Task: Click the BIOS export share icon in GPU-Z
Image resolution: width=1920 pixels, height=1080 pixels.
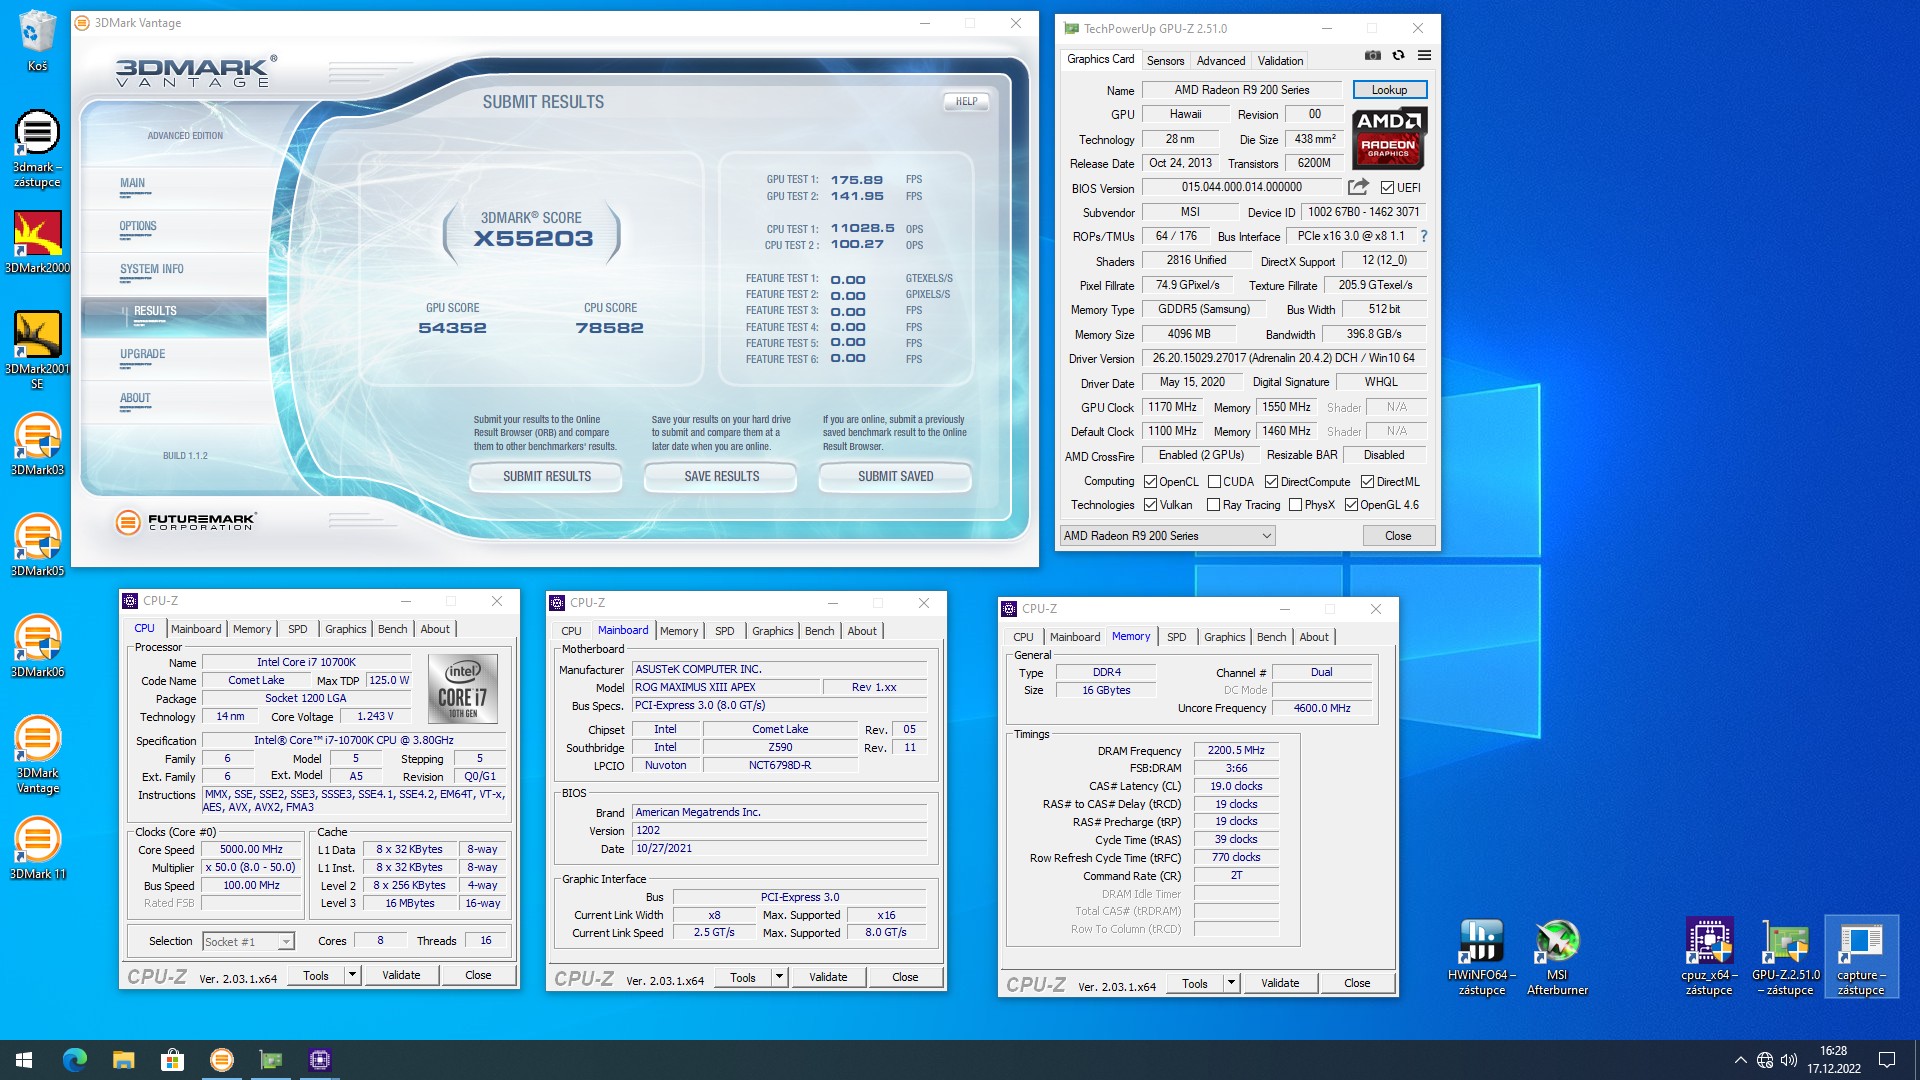Action: (x=1358, y=187)
